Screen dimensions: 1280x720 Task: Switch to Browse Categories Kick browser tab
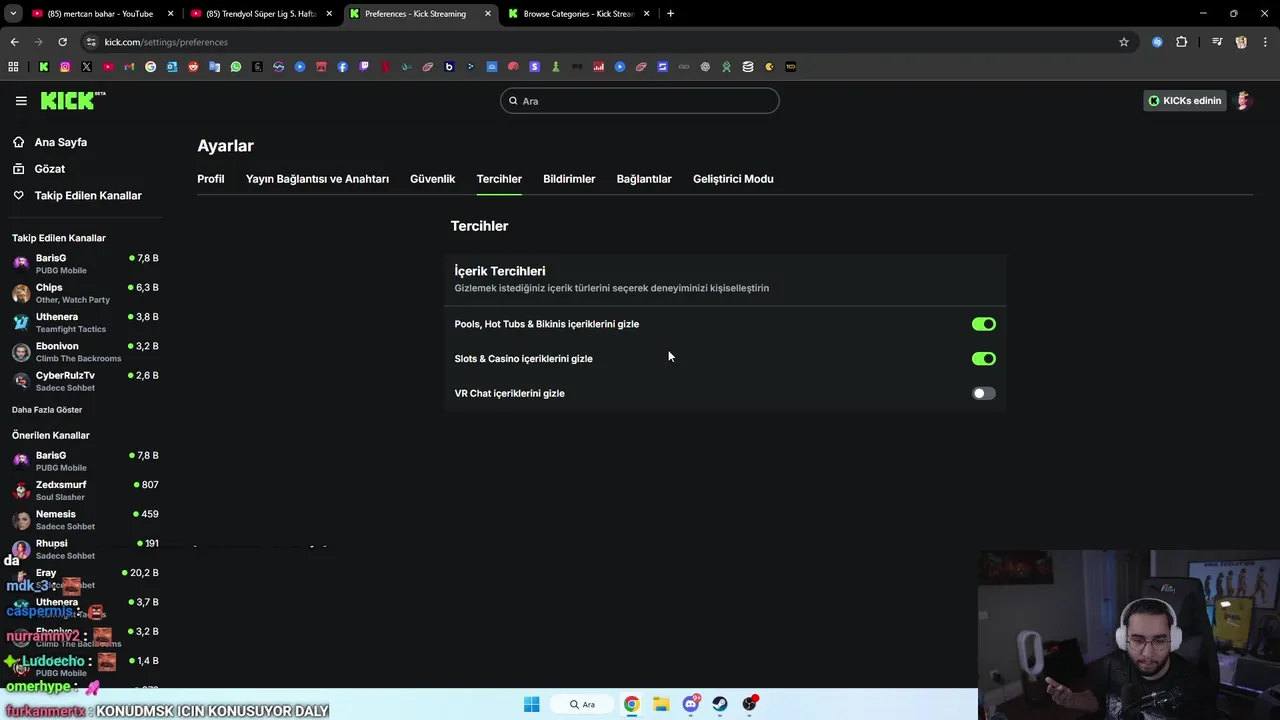click(x=579, y=14)
